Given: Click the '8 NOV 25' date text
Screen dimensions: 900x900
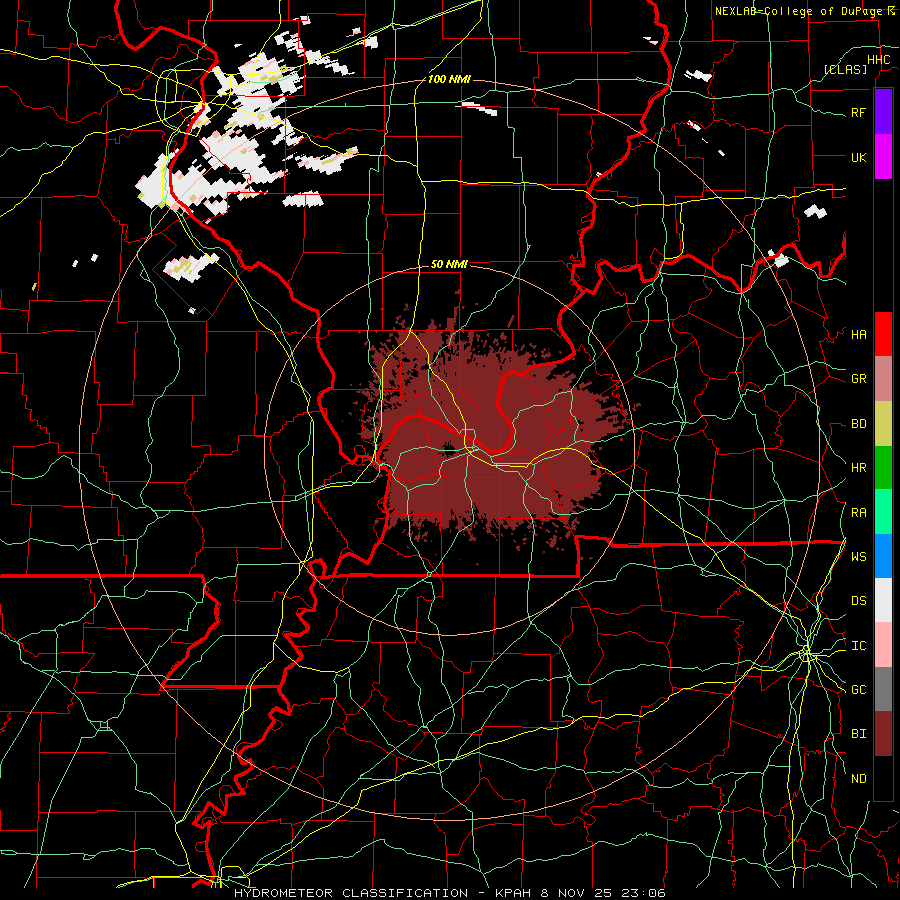Looking at the screenshot, I should [577, 893].
